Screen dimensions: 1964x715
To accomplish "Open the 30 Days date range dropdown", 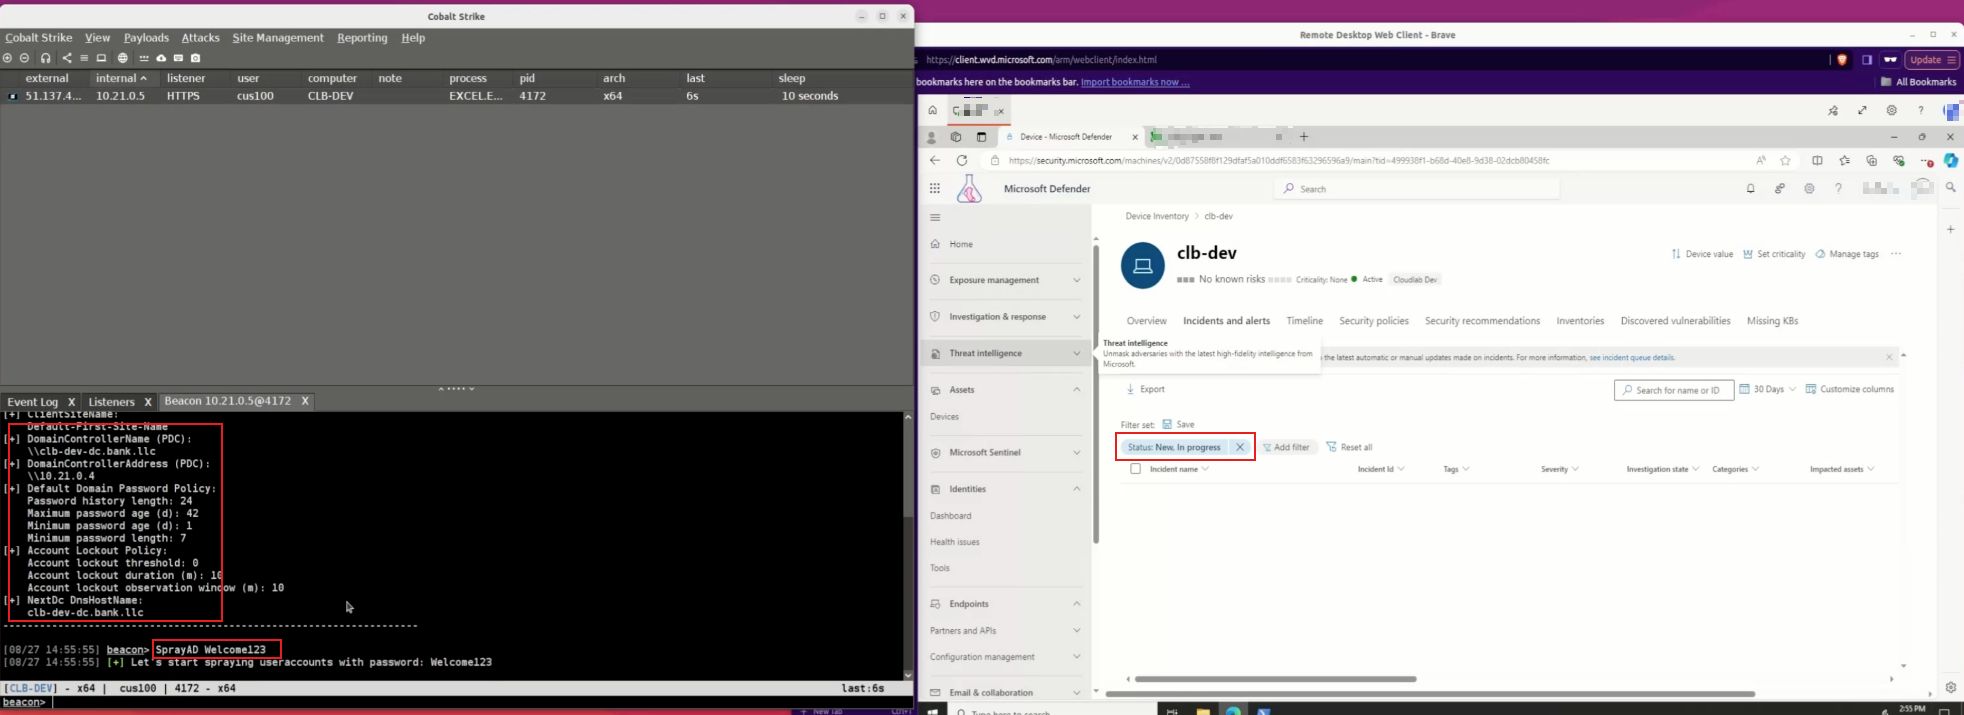I will tap(1768, 389).
